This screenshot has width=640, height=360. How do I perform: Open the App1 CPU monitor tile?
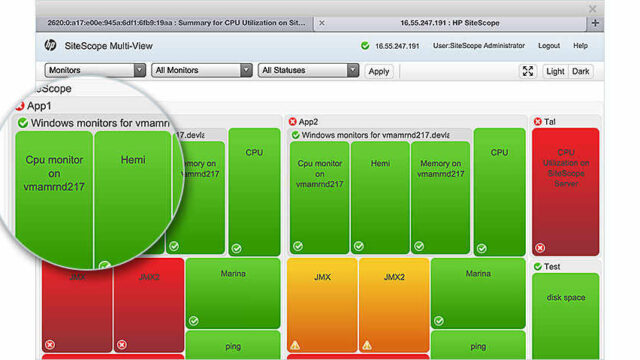(254, 192)
